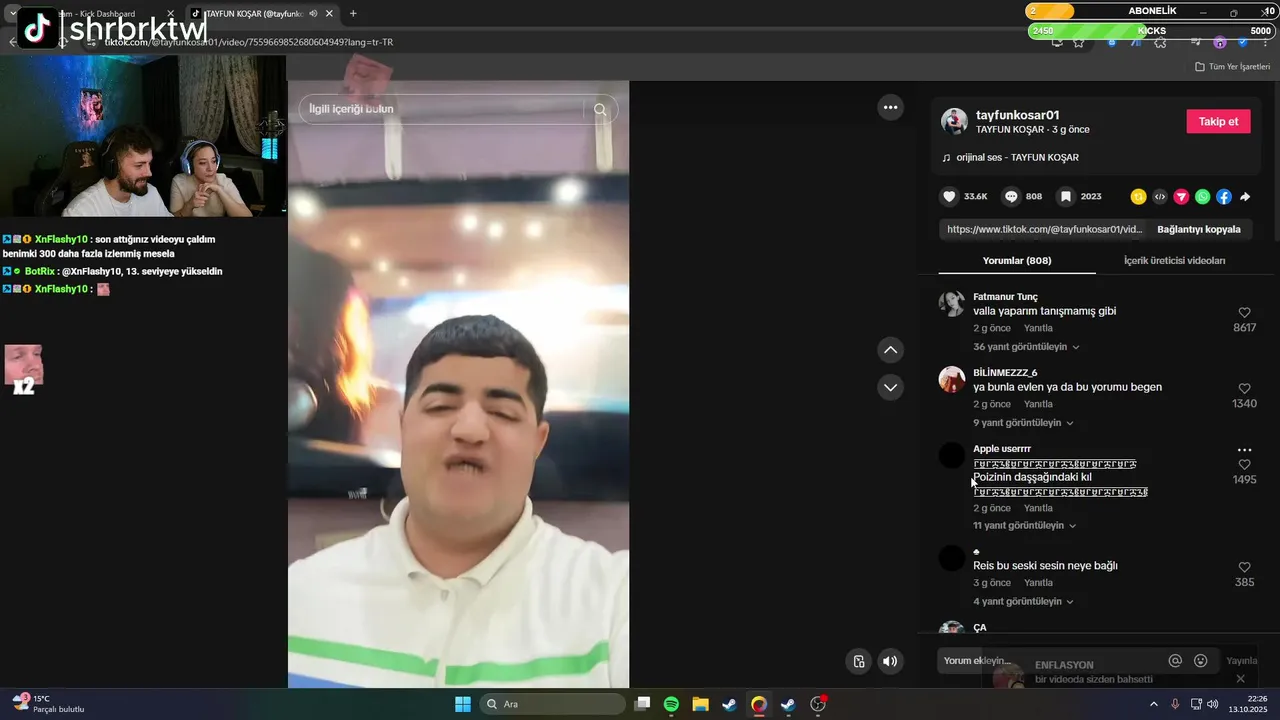Save video with the bookmark icon
The image size is (1280, 720).
(1066, 197)
